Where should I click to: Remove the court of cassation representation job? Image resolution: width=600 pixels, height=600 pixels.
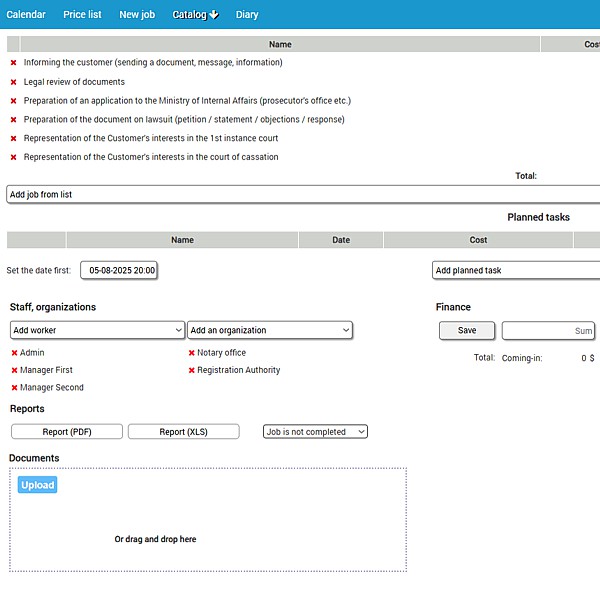14,158
